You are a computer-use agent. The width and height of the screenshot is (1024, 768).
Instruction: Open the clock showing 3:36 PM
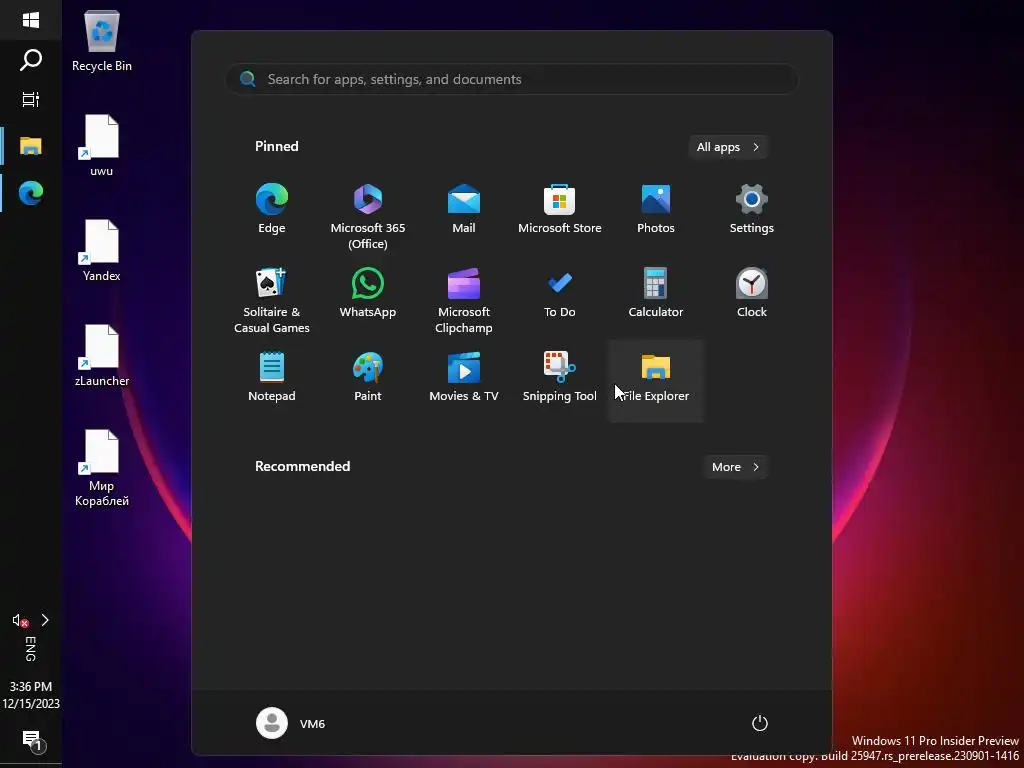coord(31,695)
